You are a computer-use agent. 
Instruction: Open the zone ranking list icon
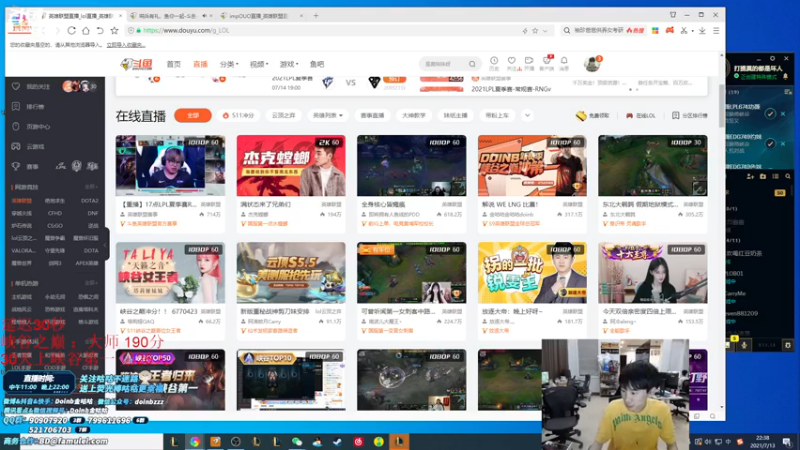(x=676, y=116)
